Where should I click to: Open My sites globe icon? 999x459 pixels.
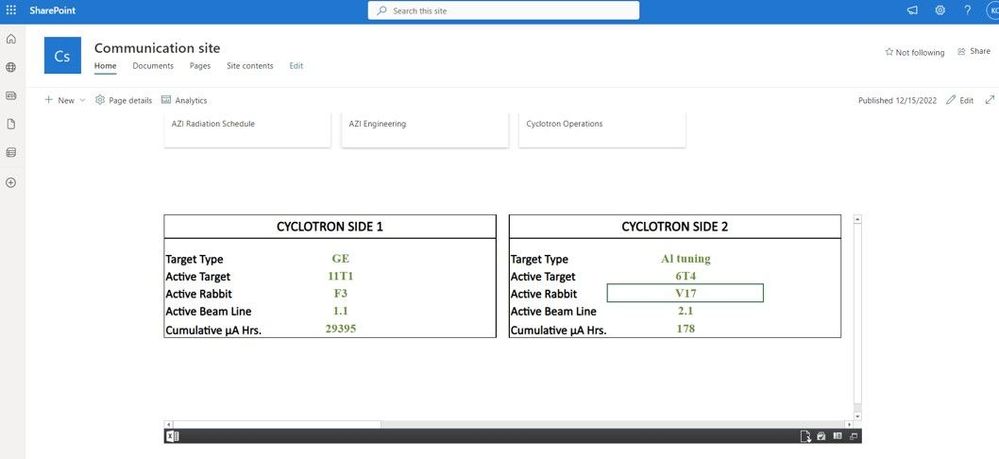(x=11, y=67)
